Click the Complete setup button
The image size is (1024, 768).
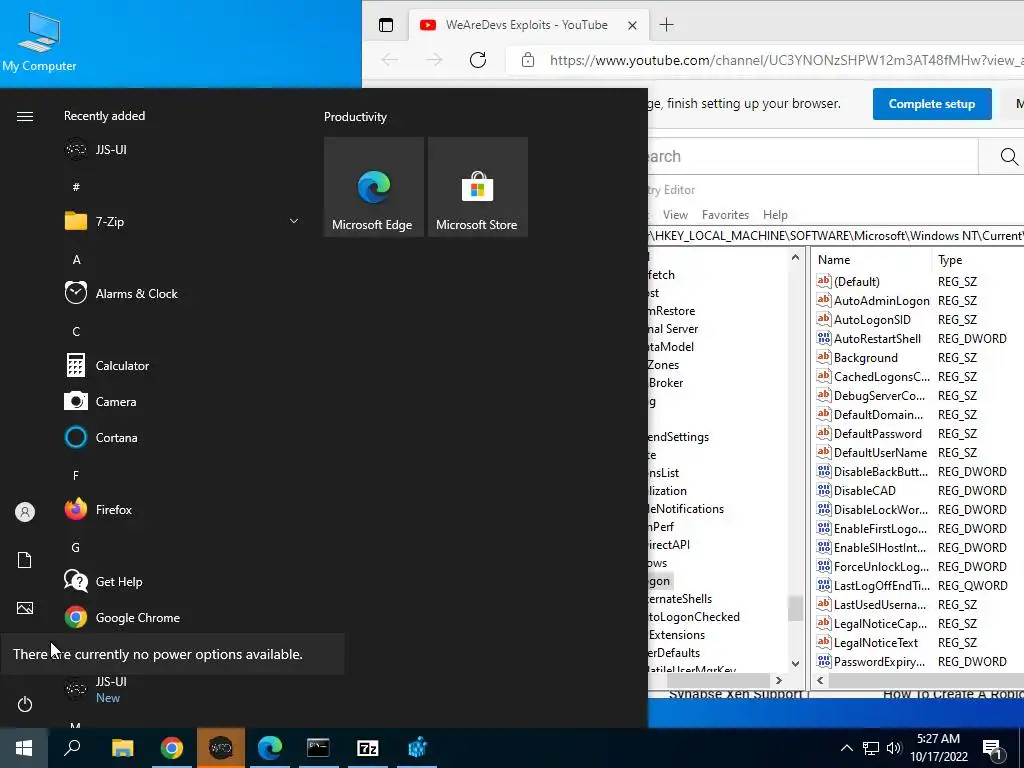pos(932,104)
